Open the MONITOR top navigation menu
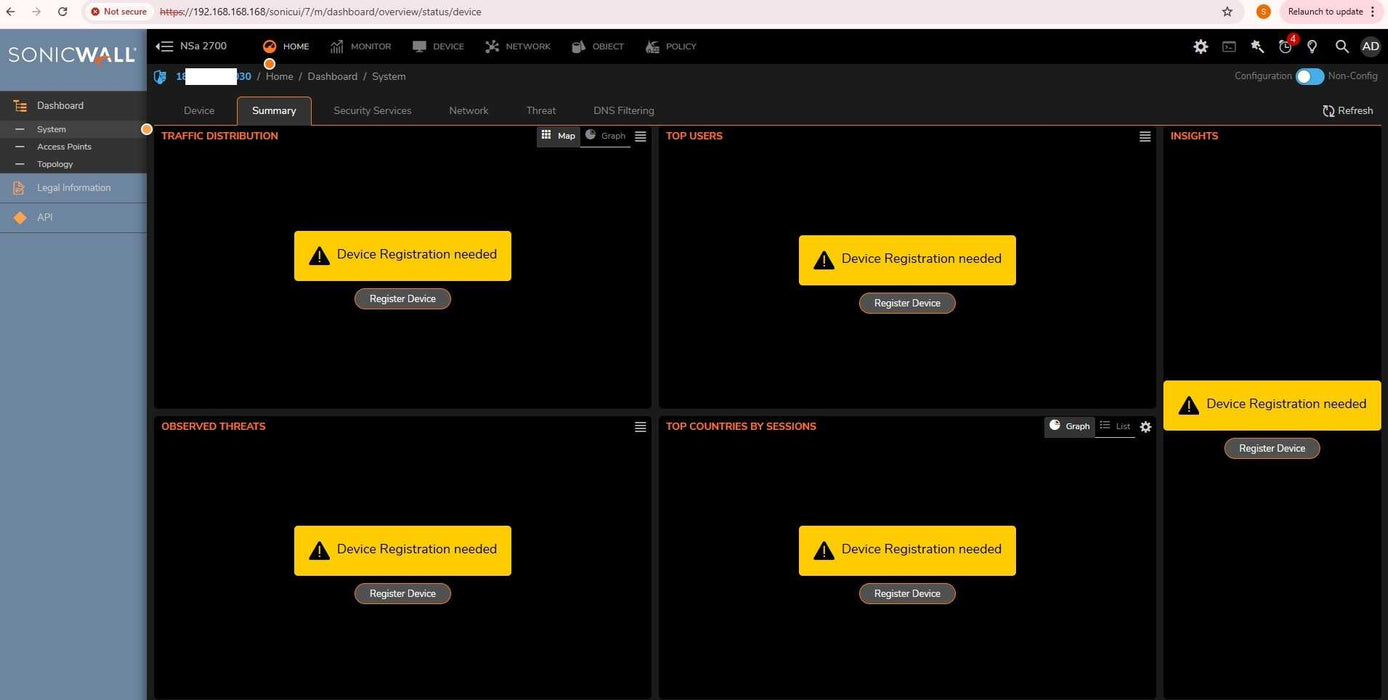Screen dimensions: 1388x700 360,47
